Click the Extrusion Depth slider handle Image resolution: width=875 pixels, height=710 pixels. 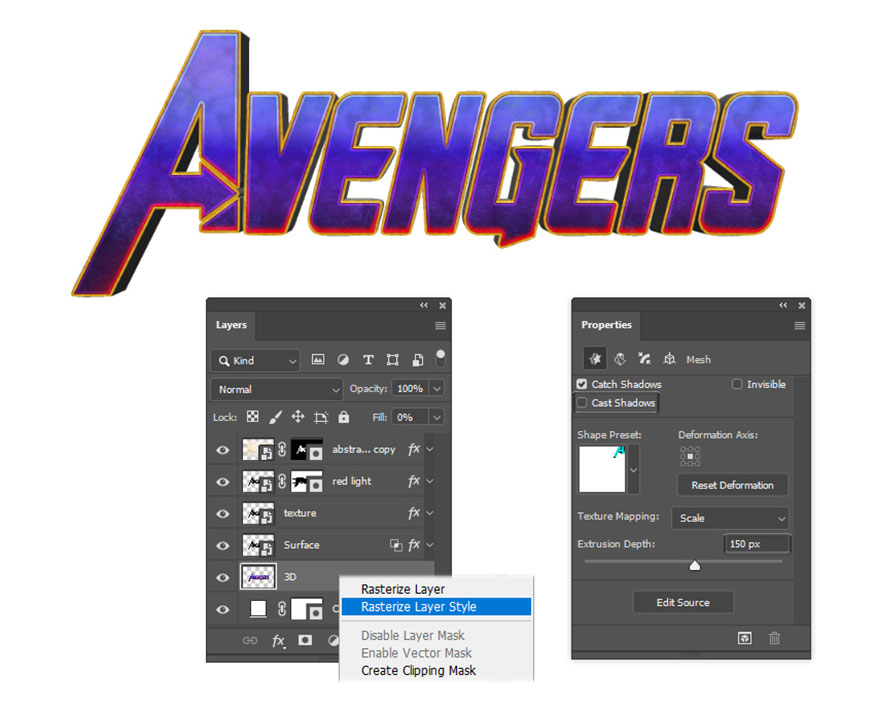tap(694, 566)
